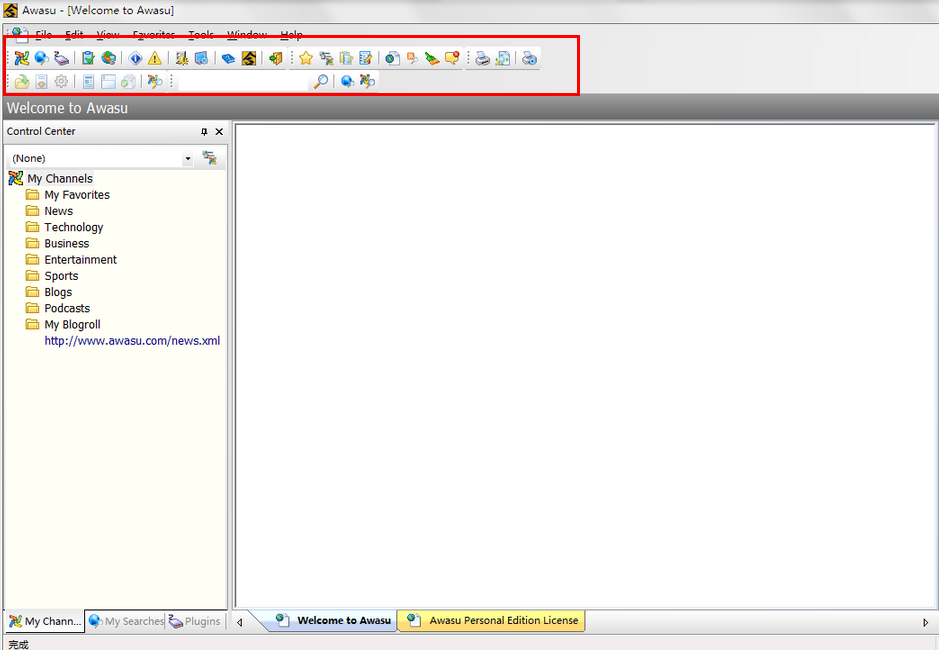939x650 pixels.
Task: Click the print preview page icon
Action: tap(503, 58)
